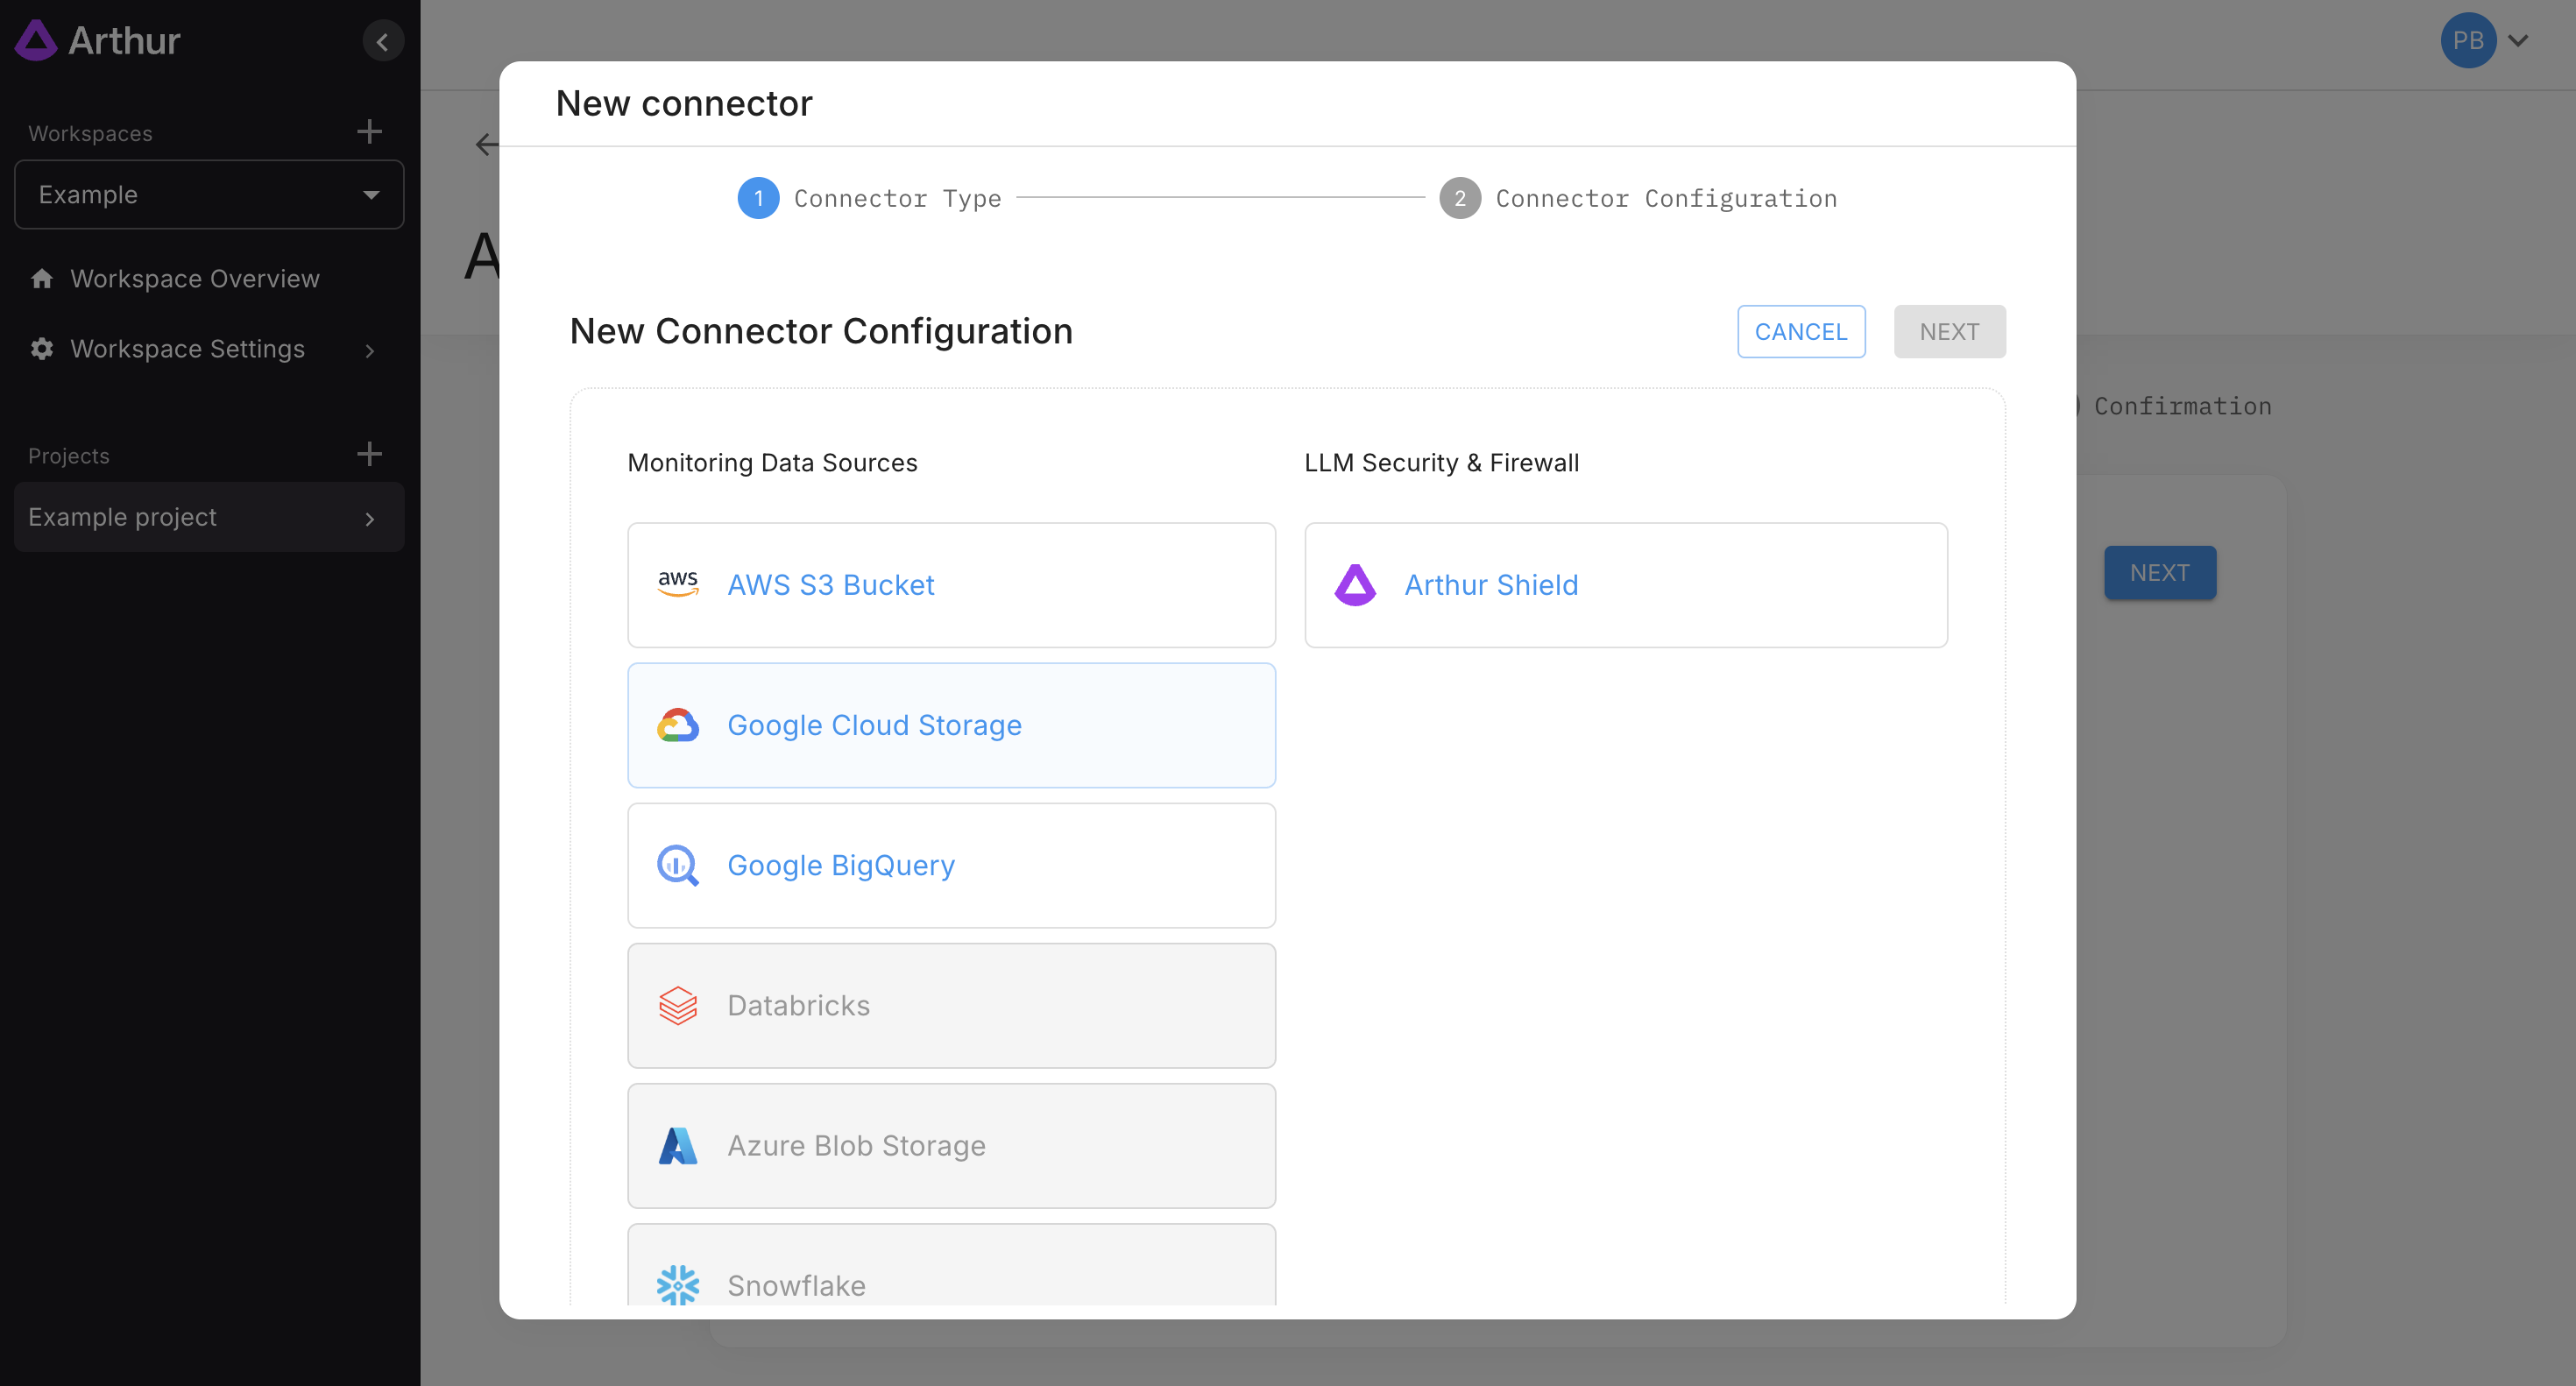Go to Workspace Overview
This screenshot has width=2576, height=1386.
[x=194, y=279]
